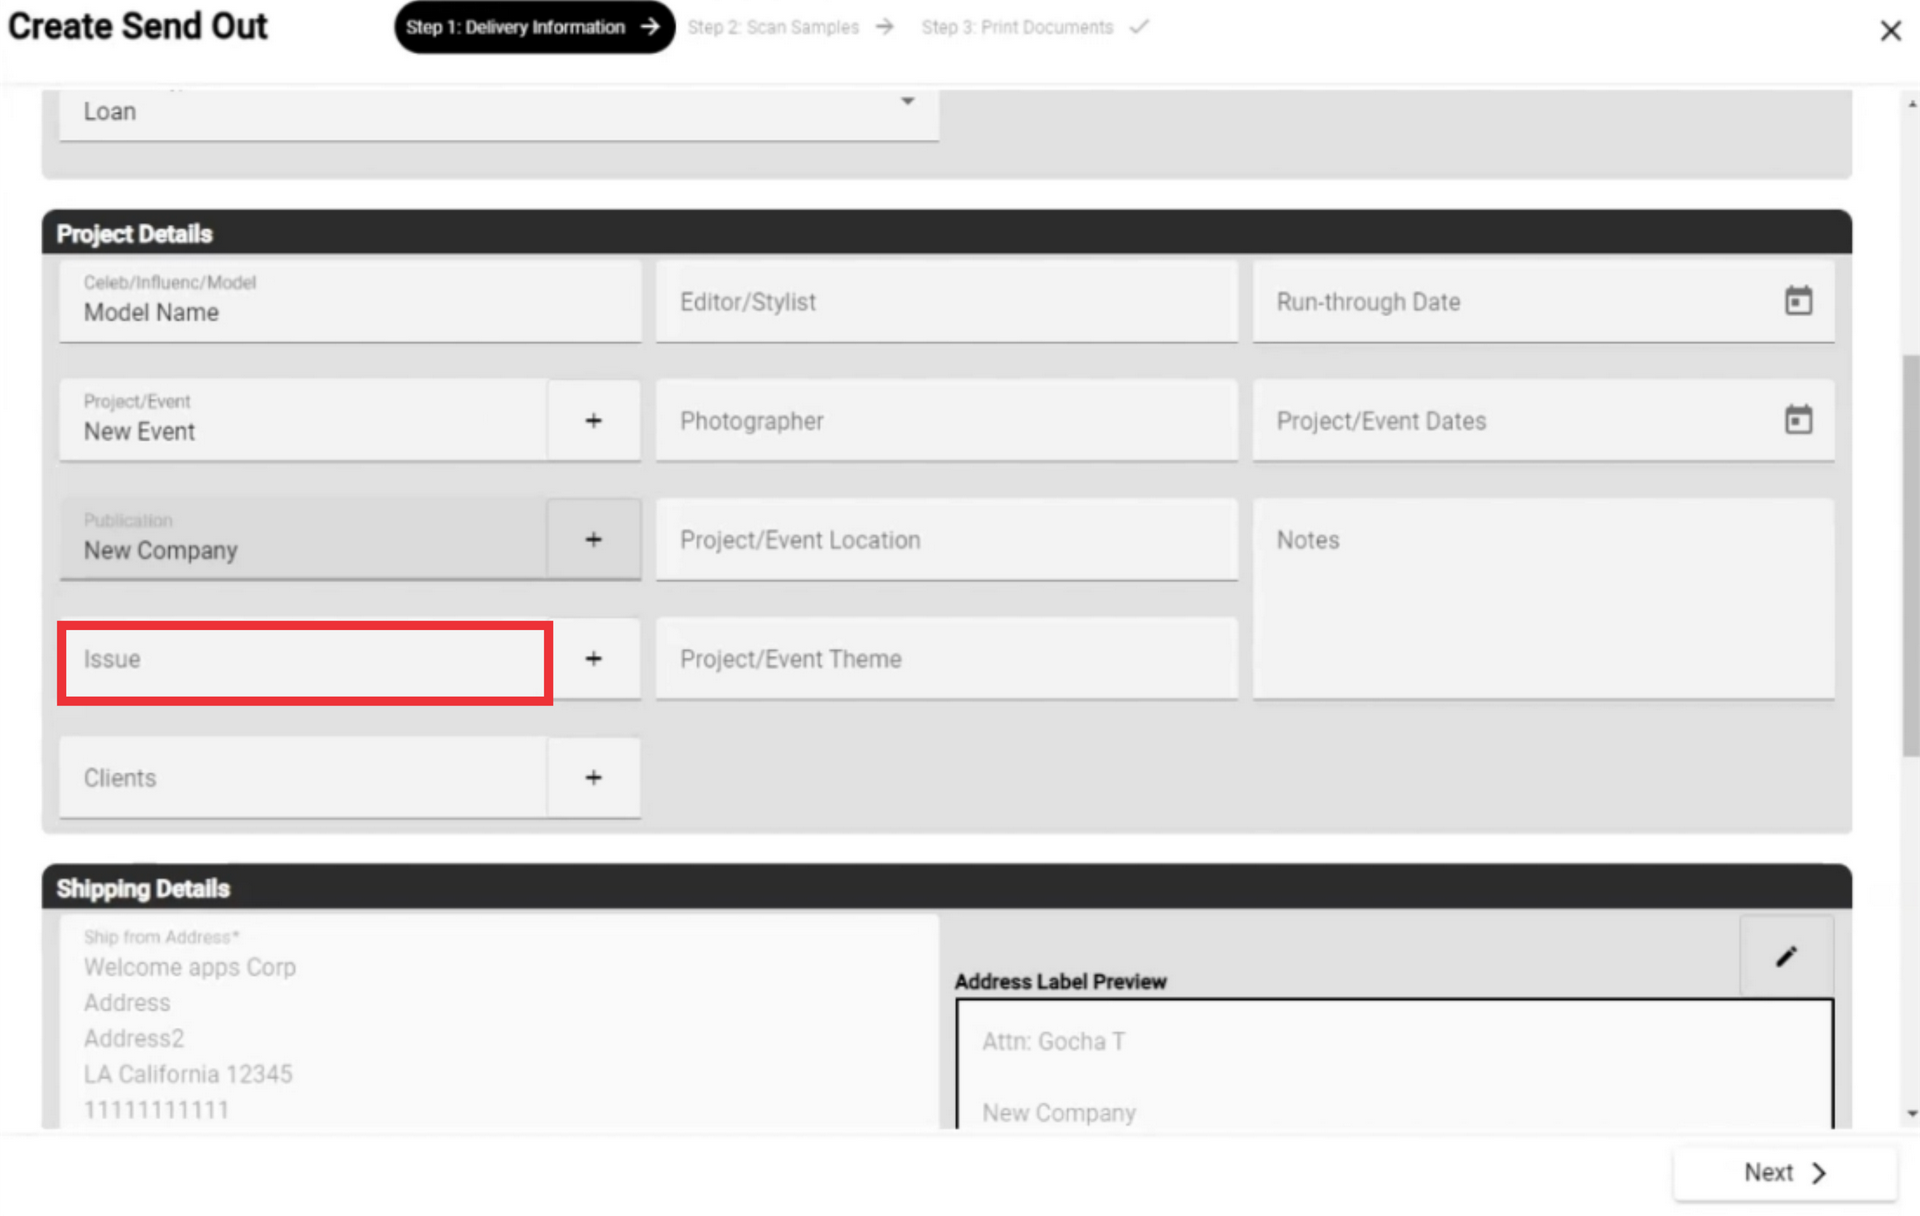Image resolution: width=1920 pixels, height=1216 pixels.
Task: Click the Address Label Preview heading
Action: coord(1060,982)
